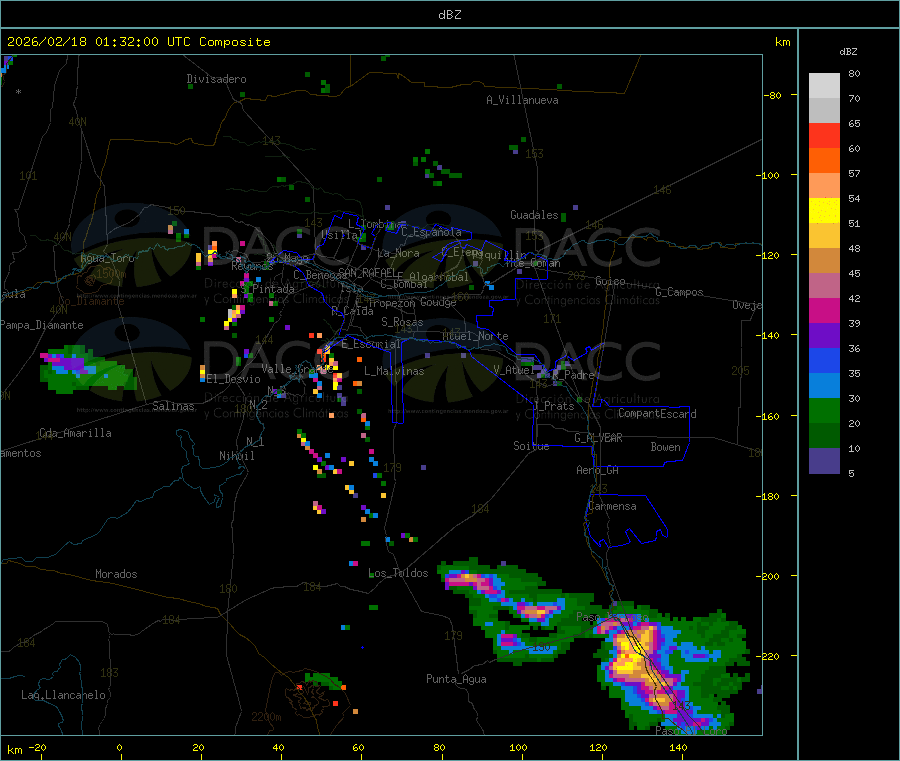Screen dimensions: 900x761
Task: Click the Salinas label
Action: tap(173, 406)
